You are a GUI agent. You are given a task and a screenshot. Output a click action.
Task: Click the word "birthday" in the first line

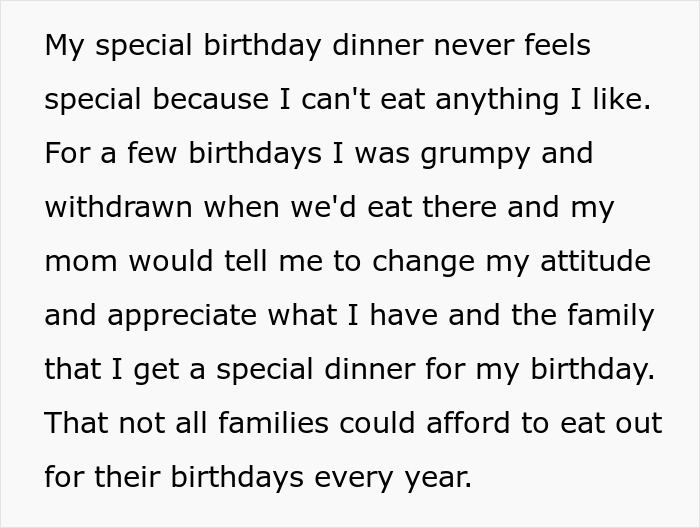pos(262,46)
